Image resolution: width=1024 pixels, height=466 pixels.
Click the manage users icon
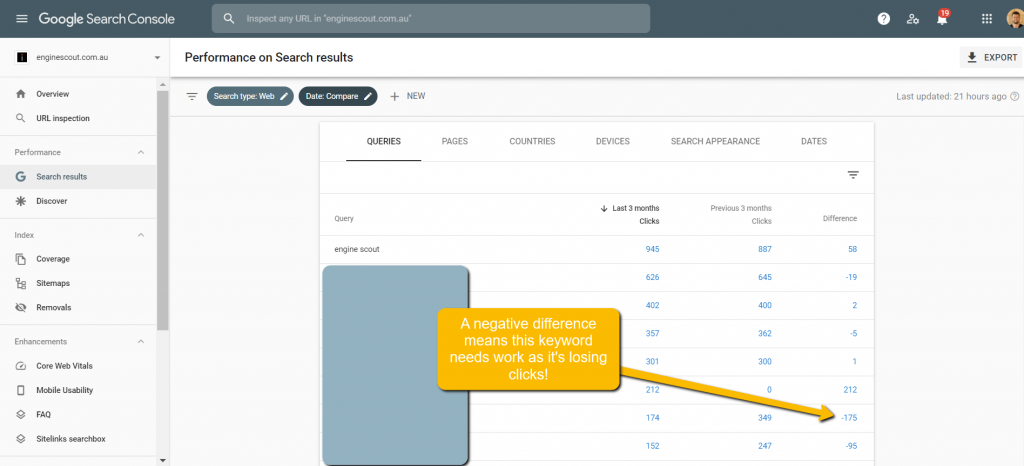coord(912,19)
